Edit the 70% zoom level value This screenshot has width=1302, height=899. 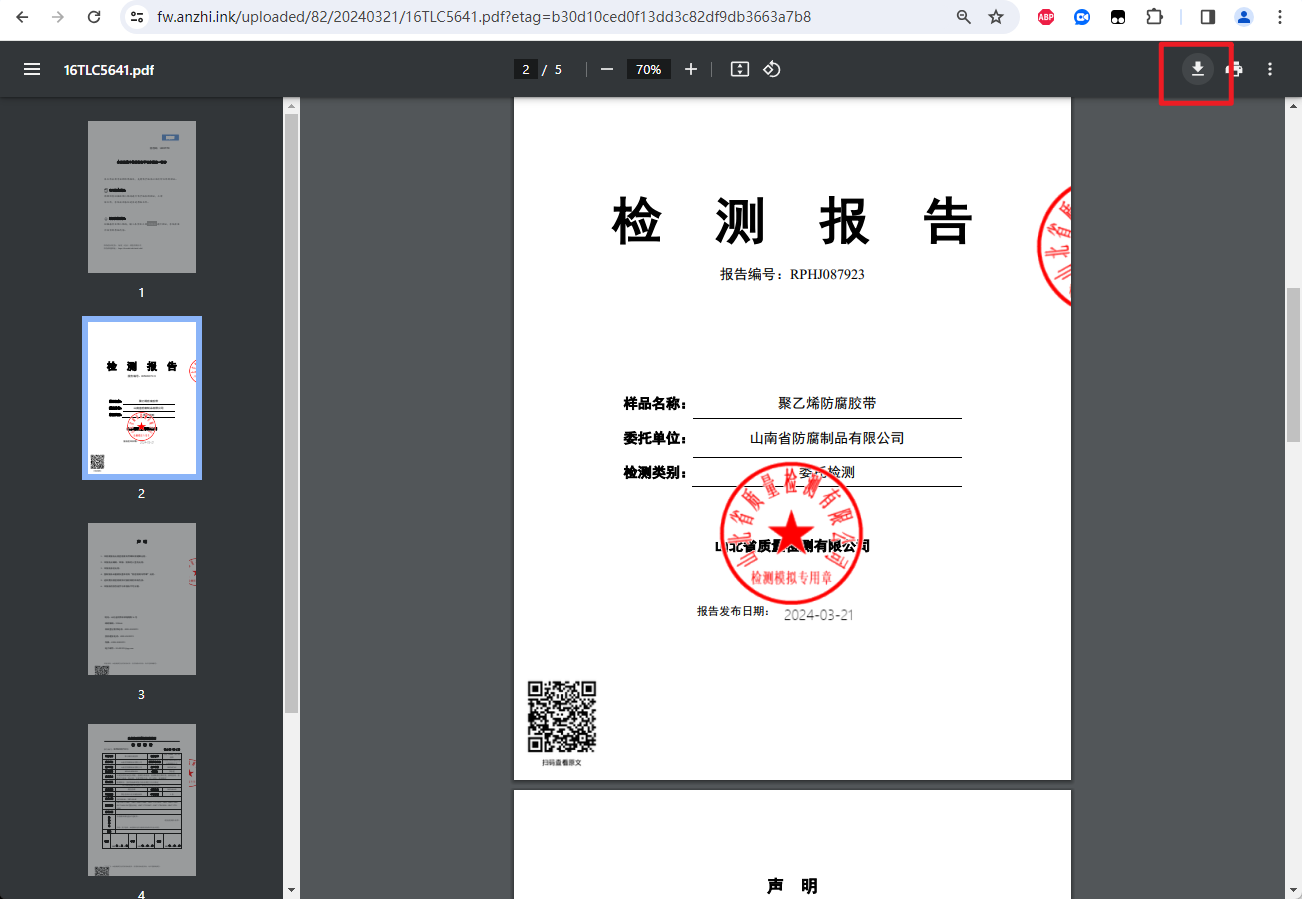[x=648, y=69]
